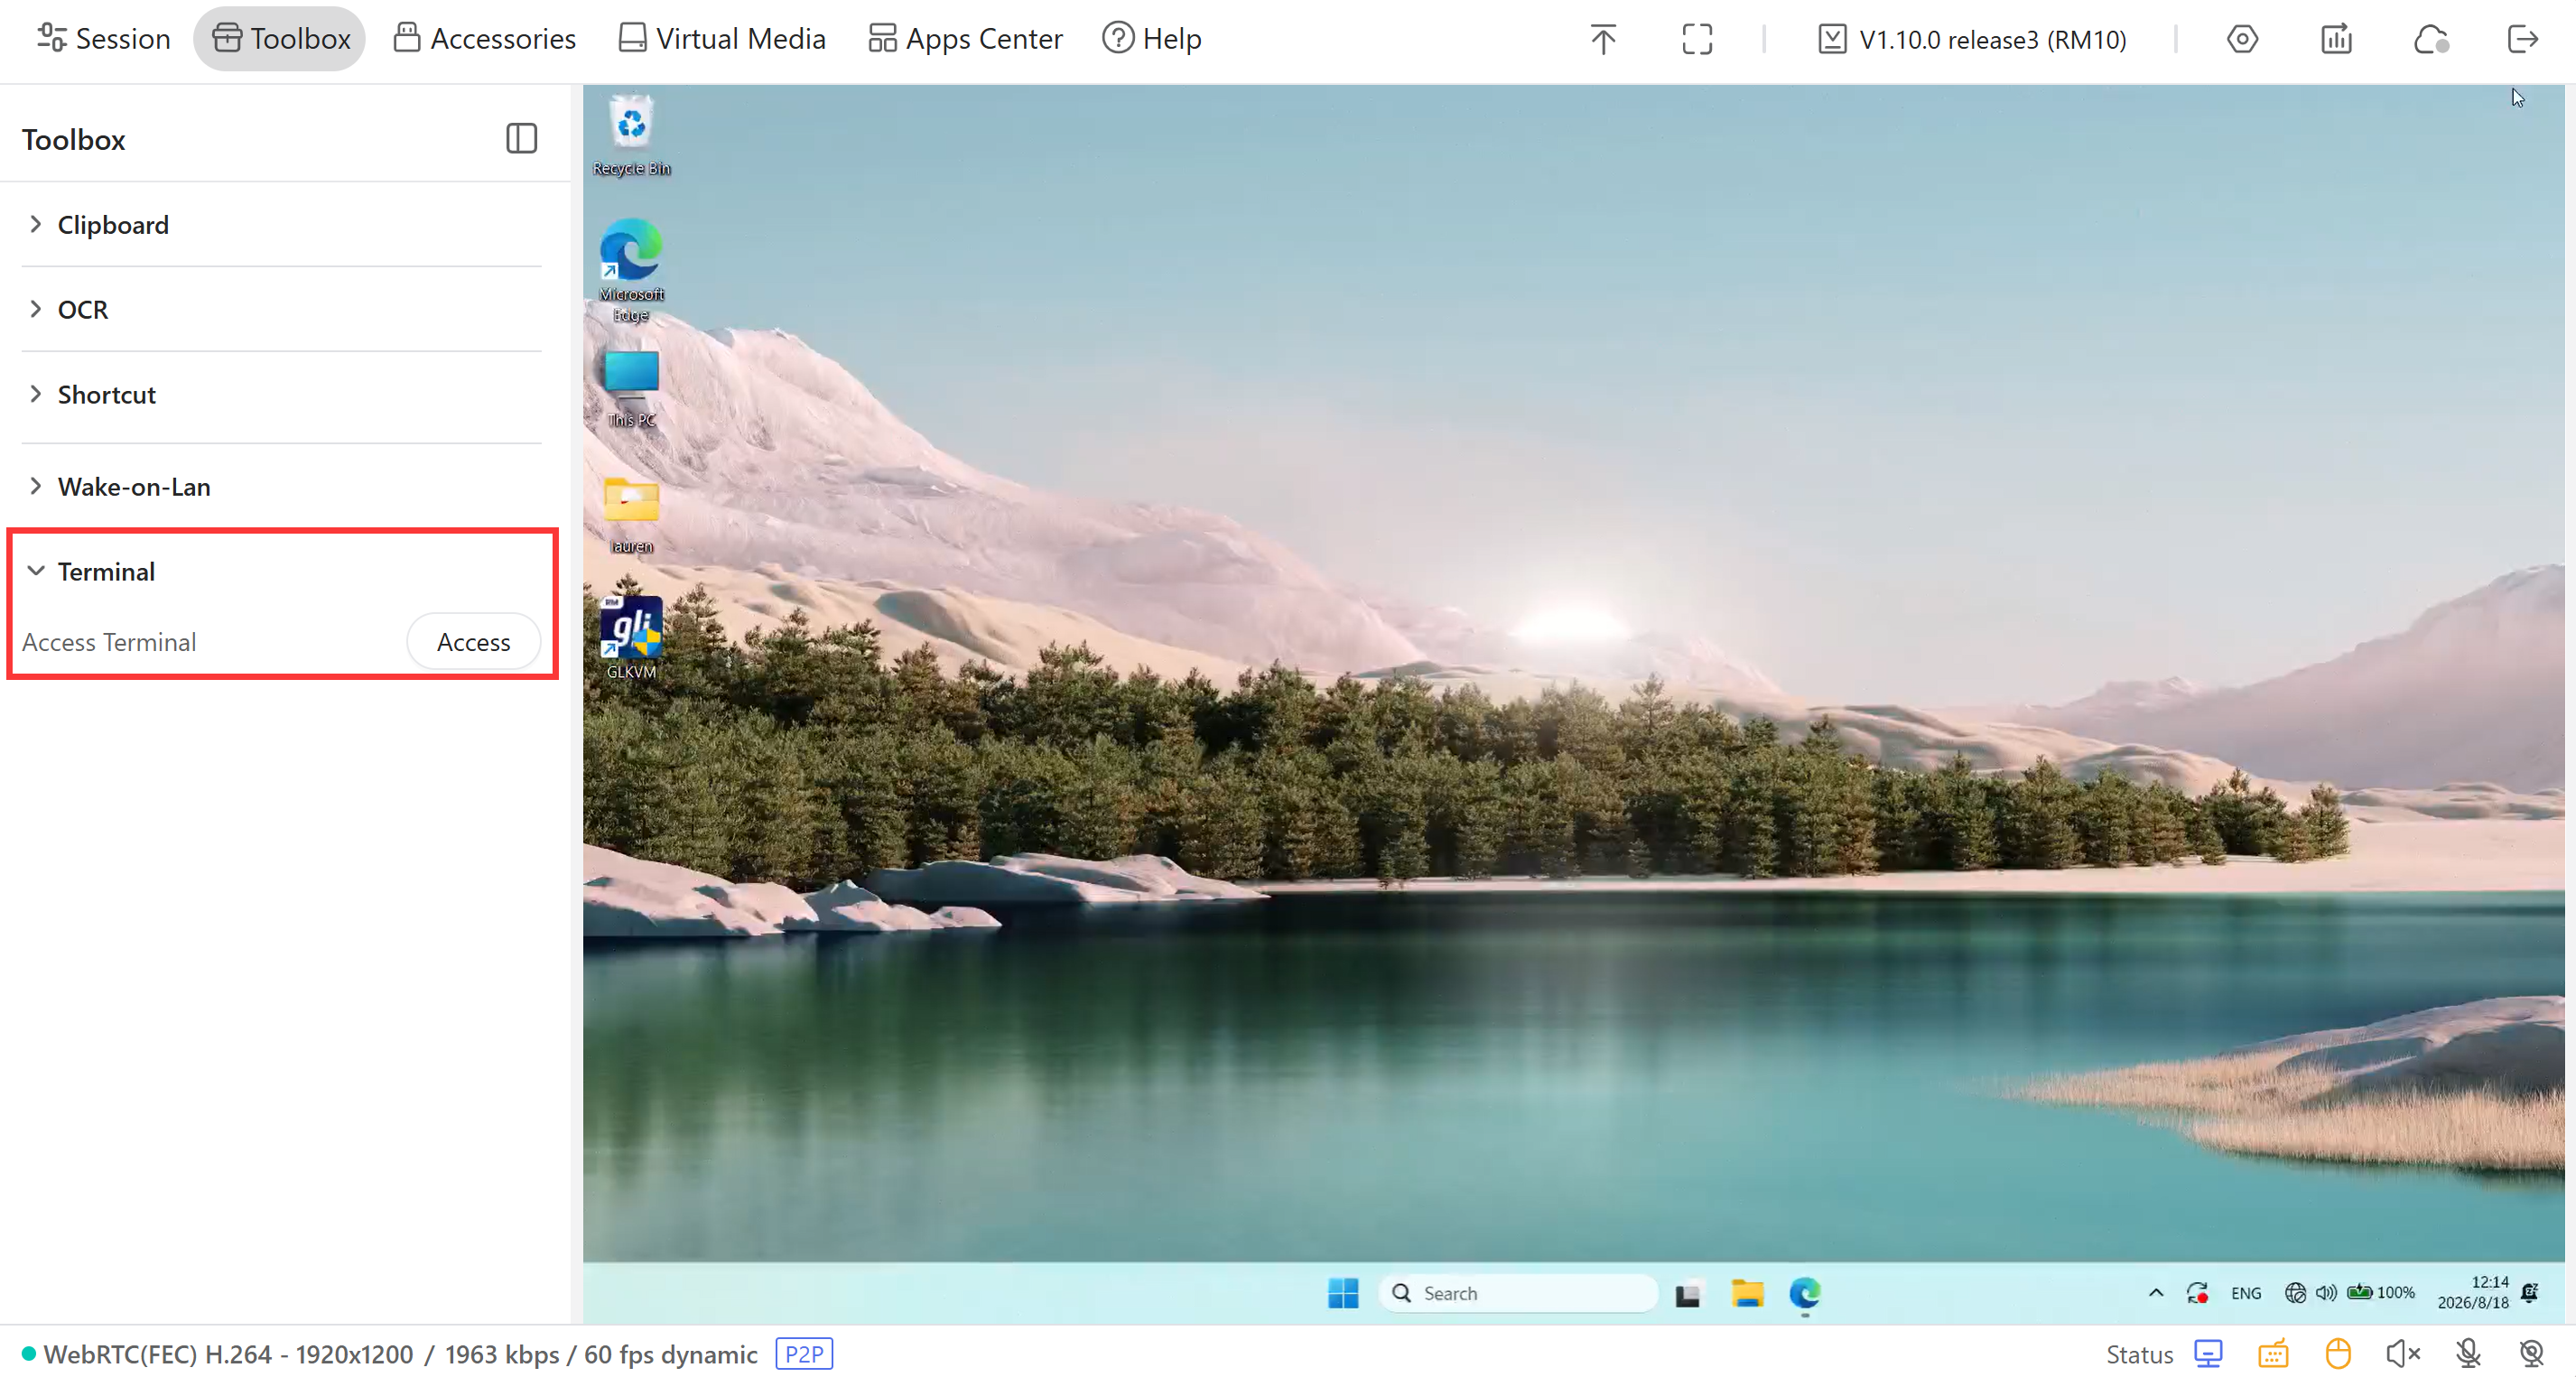The width and height of the screenshot is (2576, 1377).
Task: Open the statistics chart icon
Action: click(x=2336, y=39)
